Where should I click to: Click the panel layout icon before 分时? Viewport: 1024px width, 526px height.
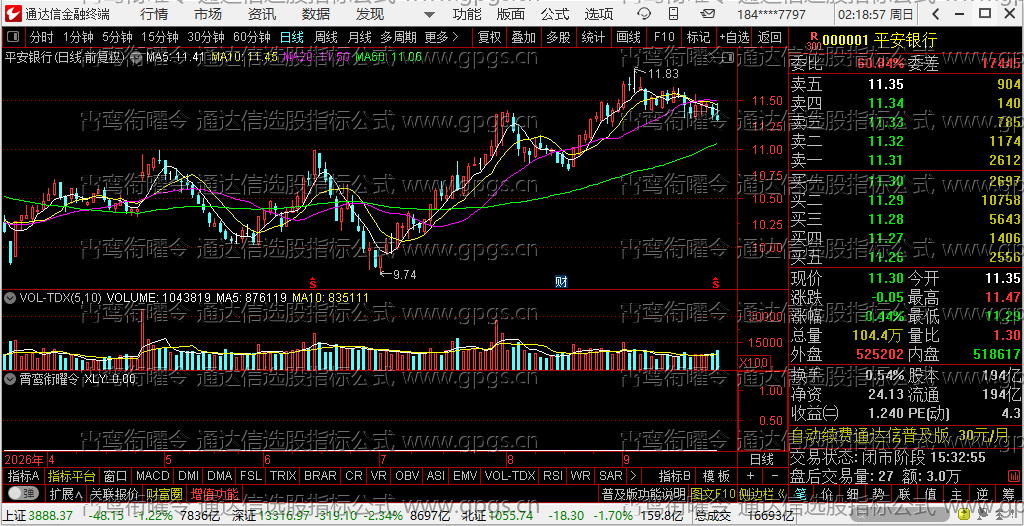click(13, 37)
